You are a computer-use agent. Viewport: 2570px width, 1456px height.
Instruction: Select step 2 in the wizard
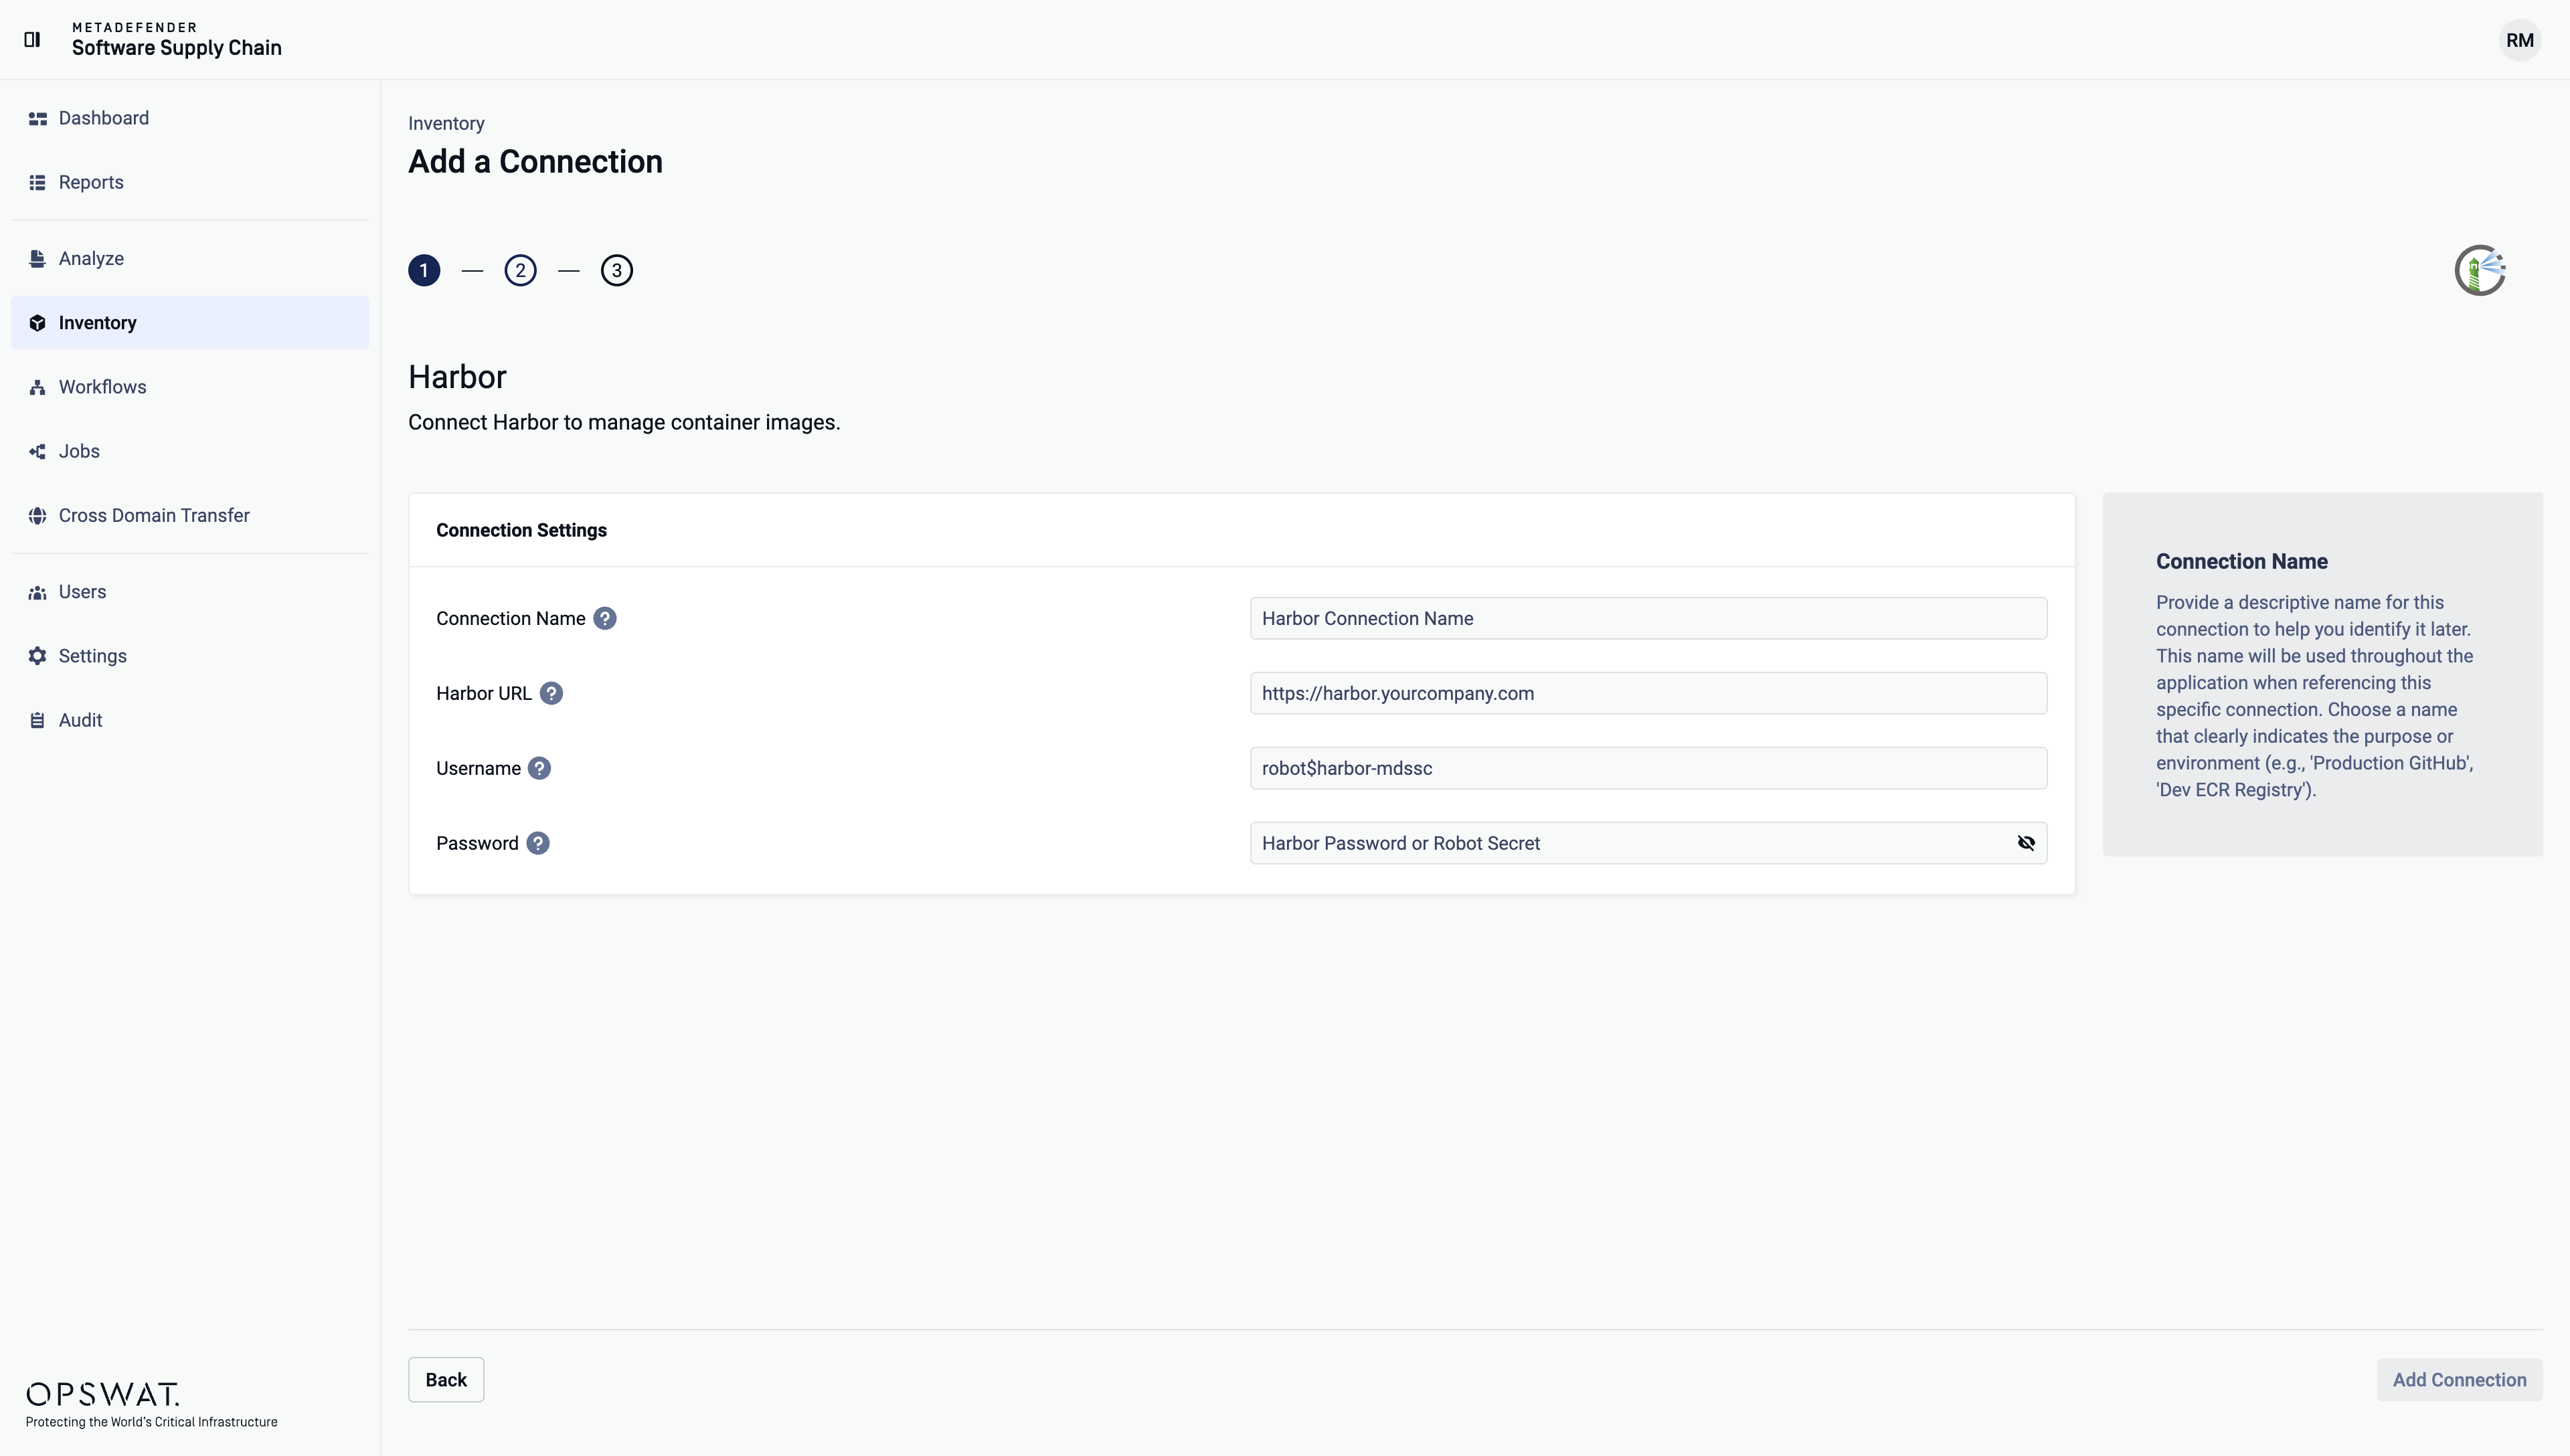[x=520, y=270]
